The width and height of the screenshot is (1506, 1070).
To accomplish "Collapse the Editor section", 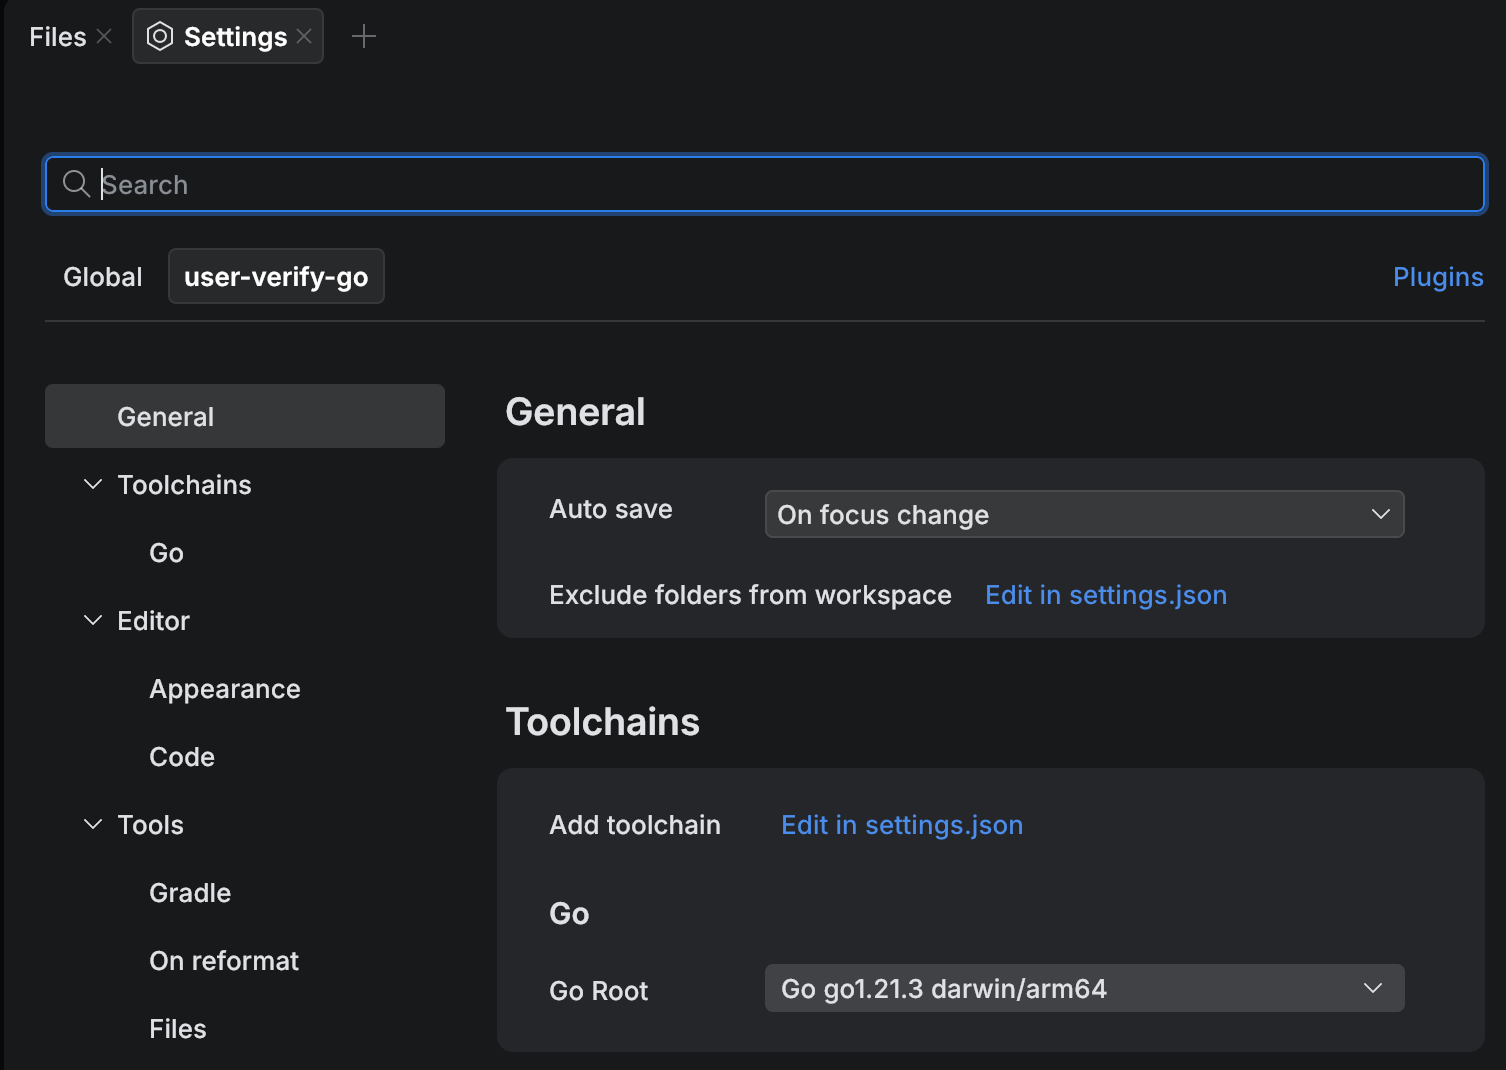I will (92, 620).
